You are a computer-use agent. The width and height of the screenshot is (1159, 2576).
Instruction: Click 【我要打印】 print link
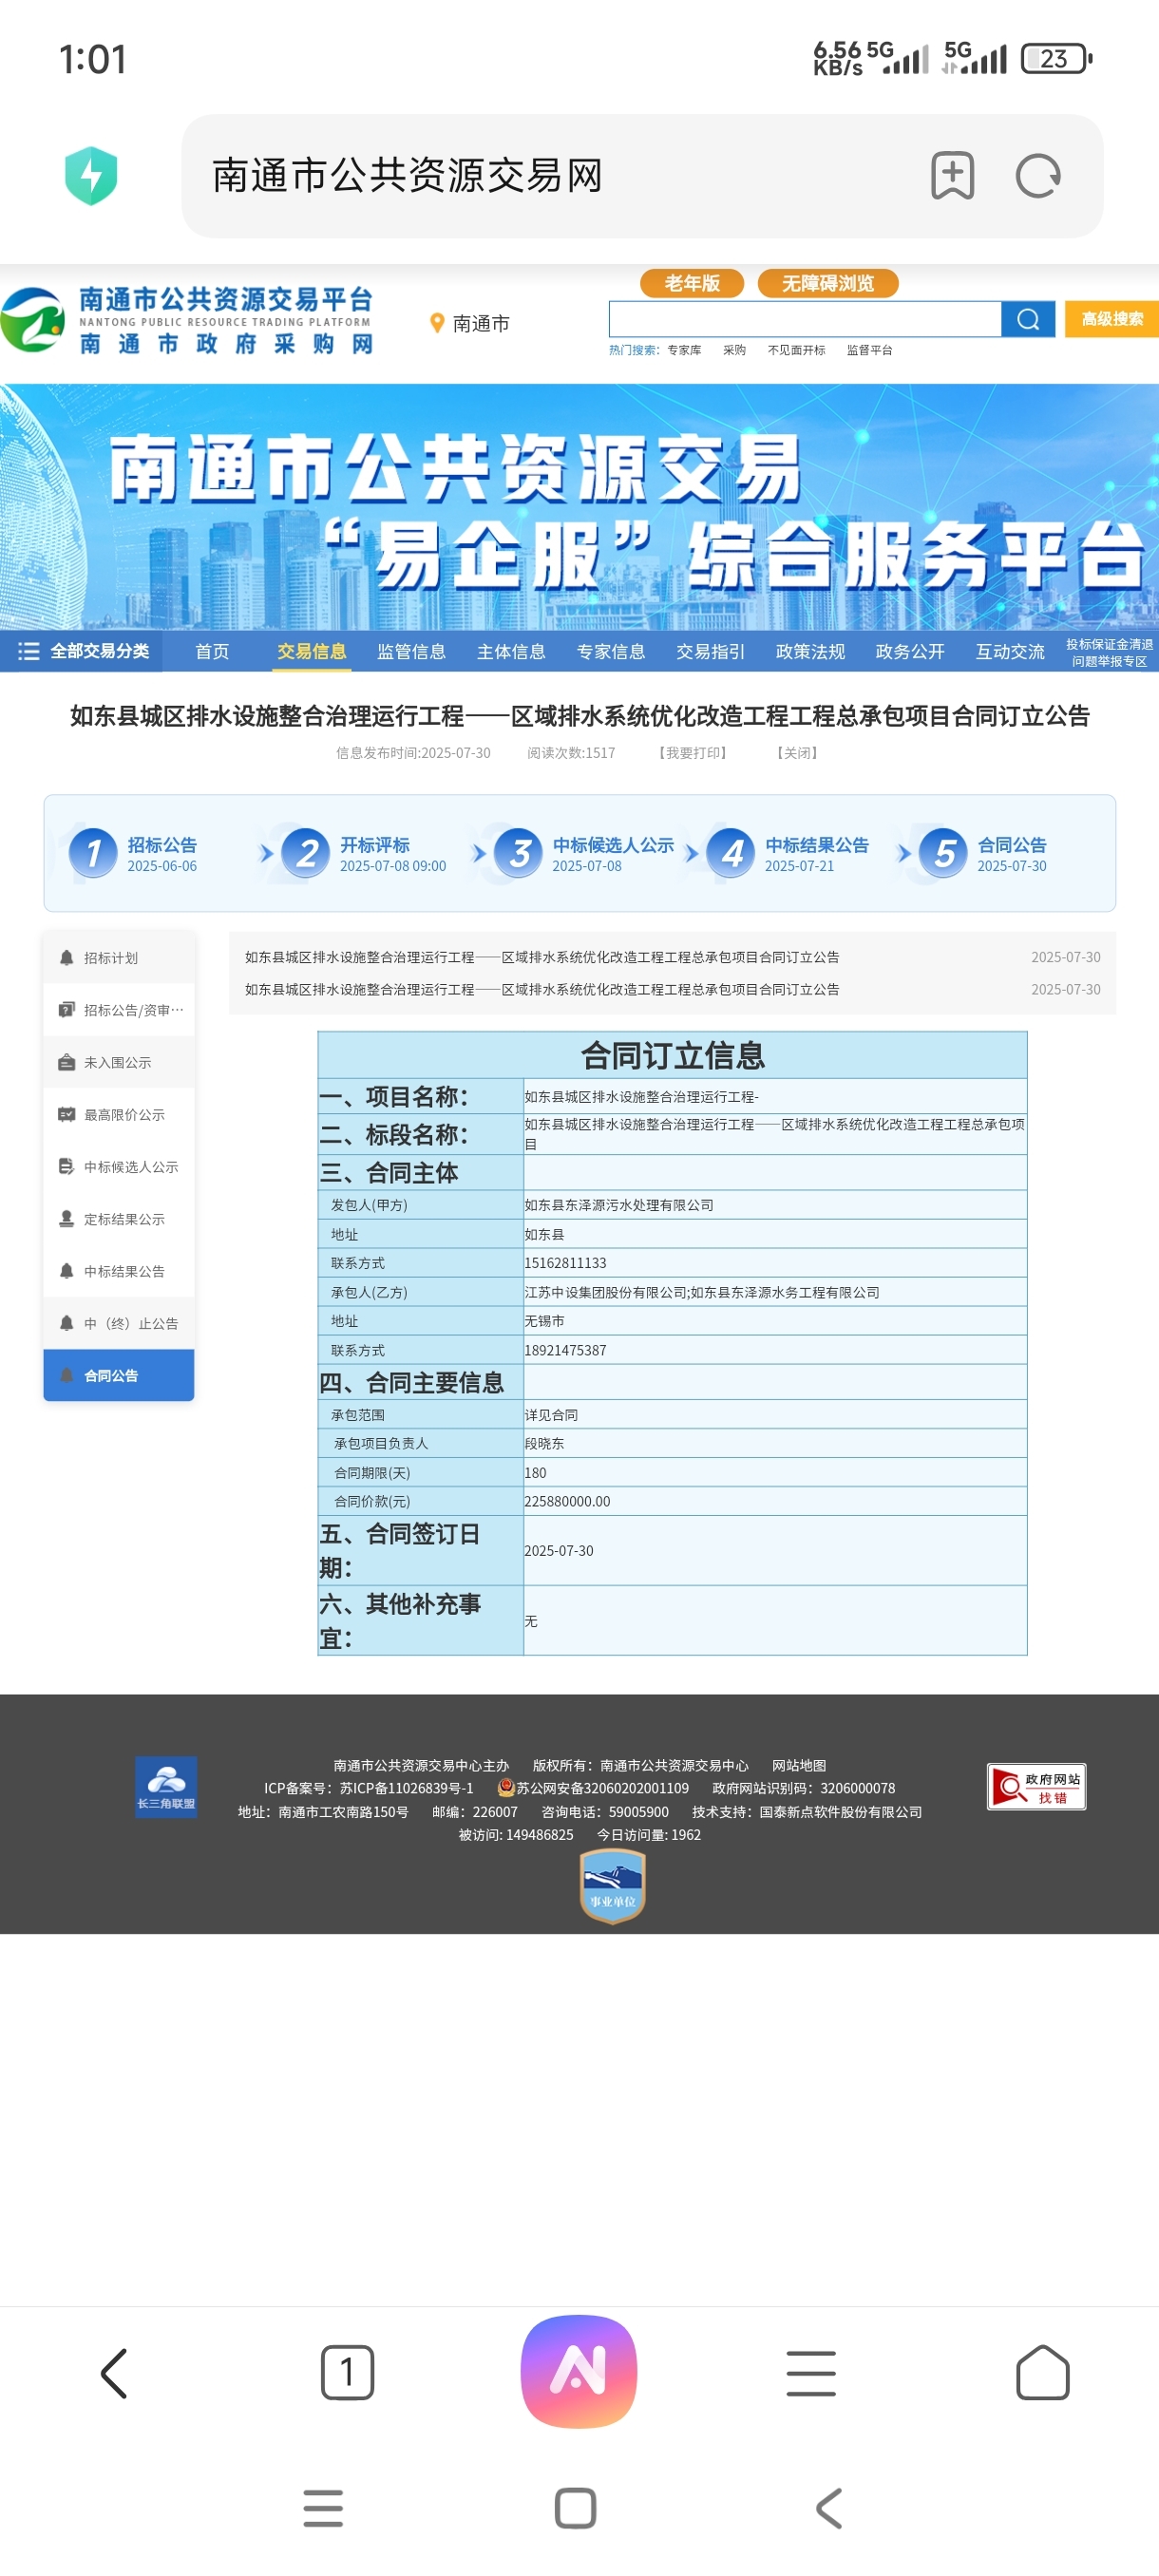tap(692, 753)
